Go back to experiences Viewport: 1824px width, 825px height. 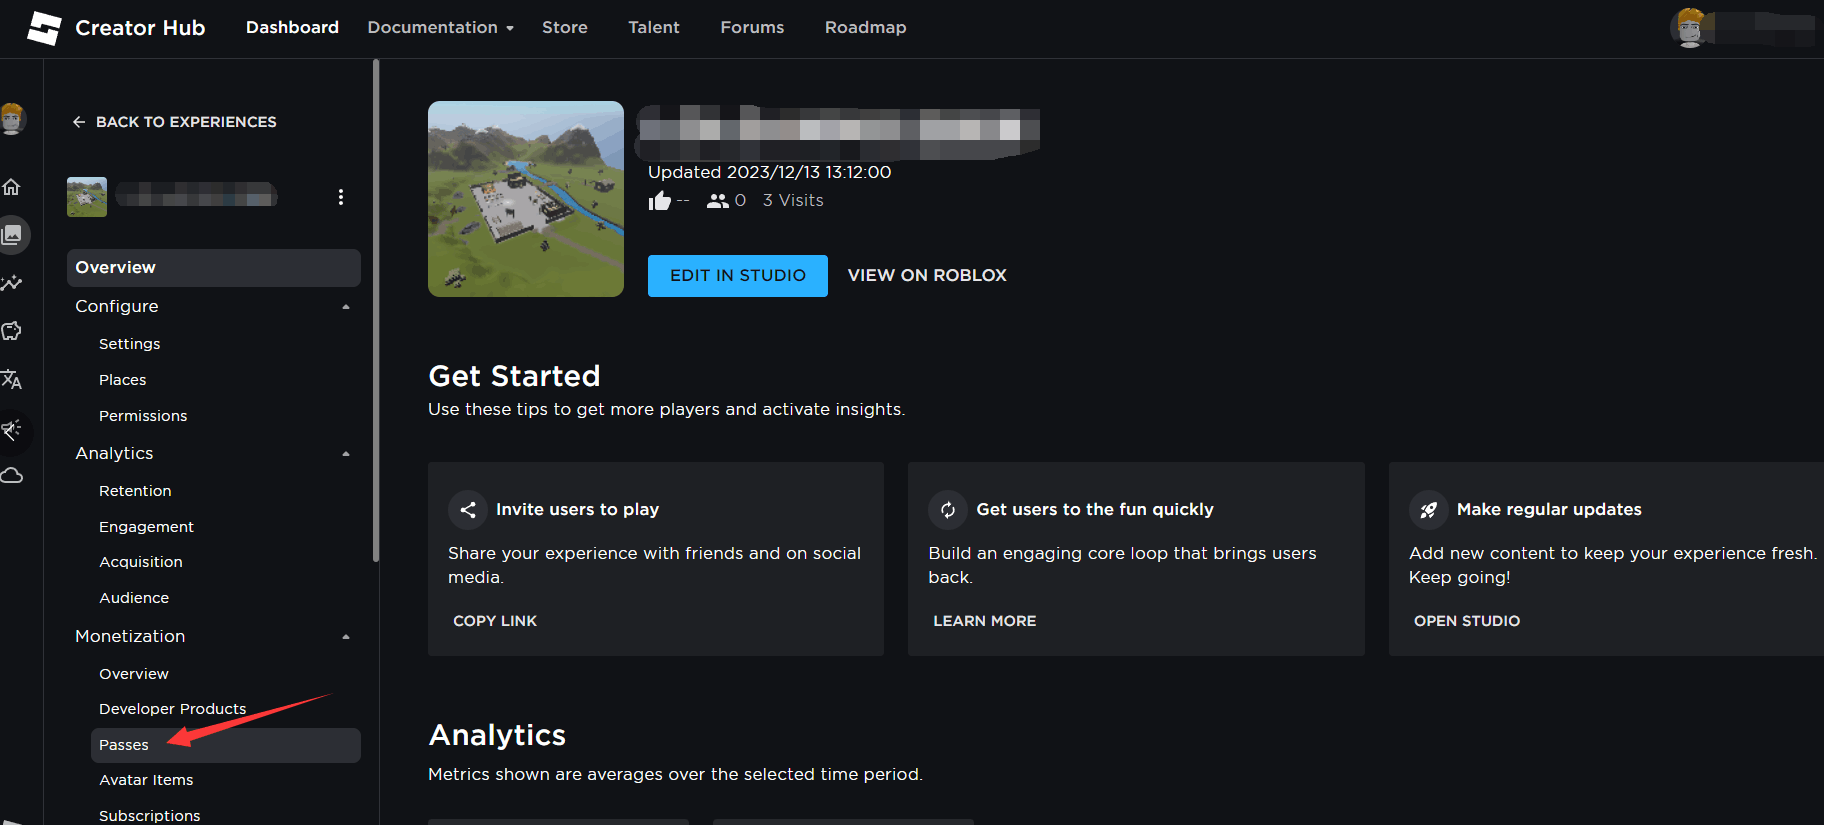pos(174,122)
